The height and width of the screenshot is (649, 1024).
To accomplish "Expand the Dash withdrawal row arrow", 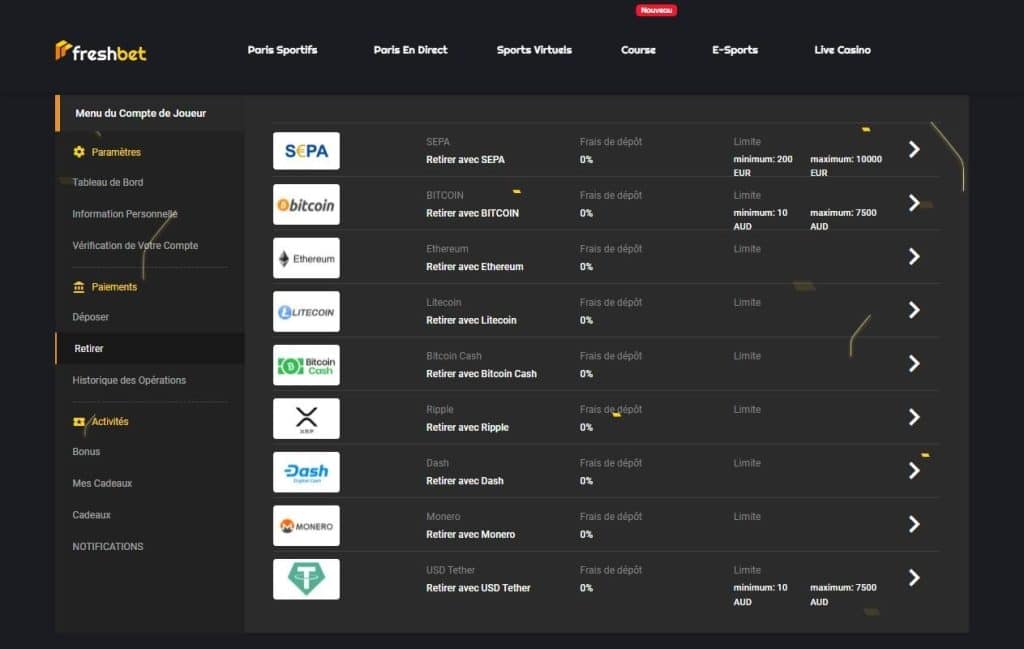I will coord(914,471).
